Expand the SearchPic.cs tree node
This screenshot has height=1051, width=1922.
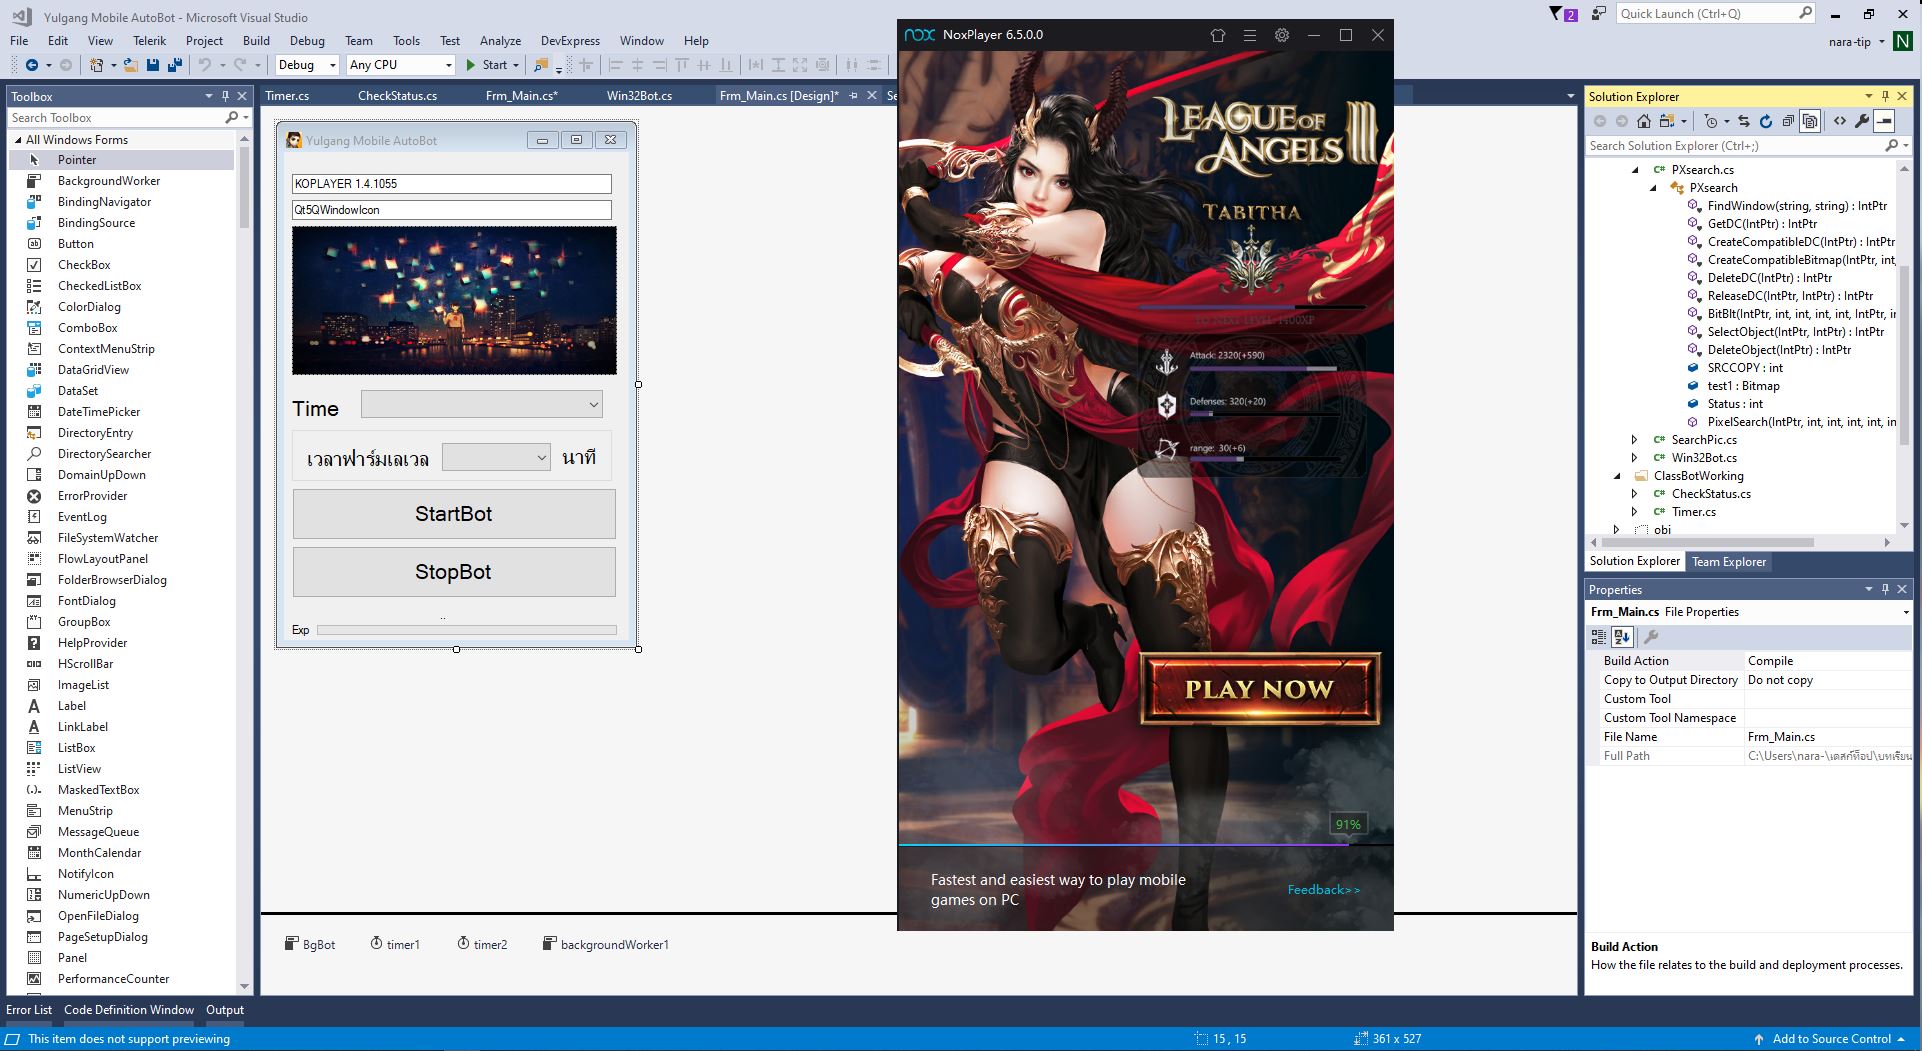click(x=1635, y=440)
